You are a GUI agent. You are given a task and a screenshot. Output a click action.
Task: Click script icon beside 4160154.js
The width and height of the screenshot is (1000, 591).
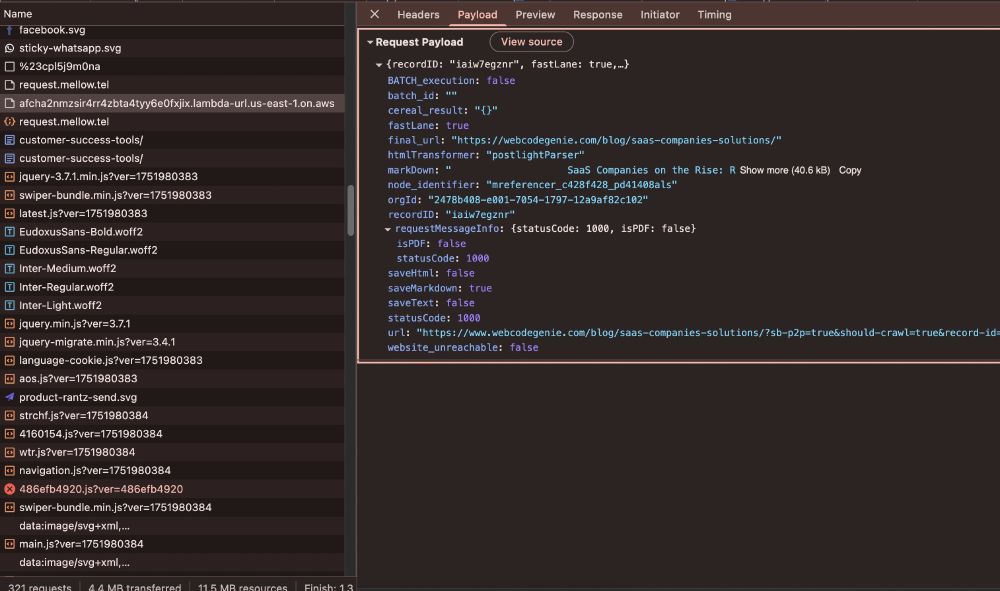pyautogui.click(x=10, y=434)
